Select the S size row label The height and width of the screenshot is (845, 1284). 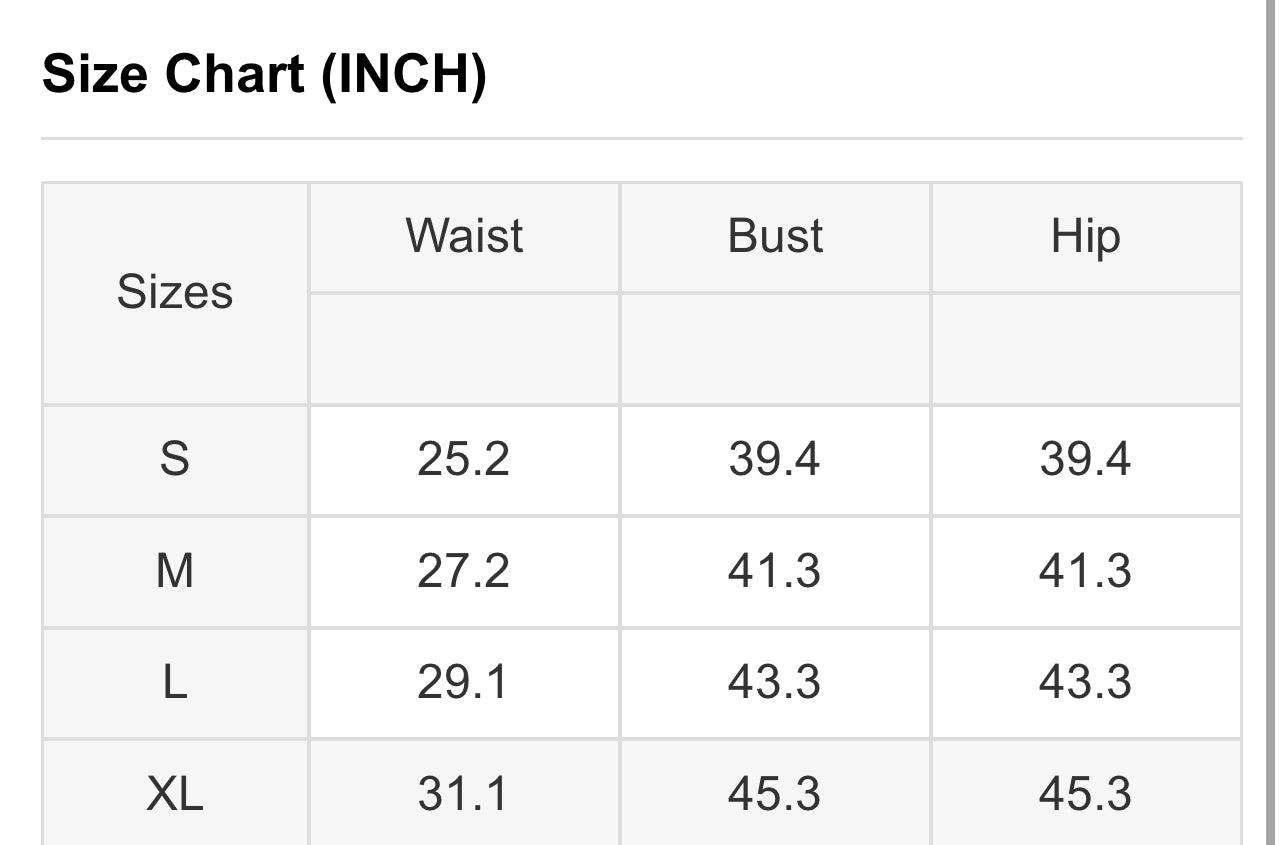175,459
